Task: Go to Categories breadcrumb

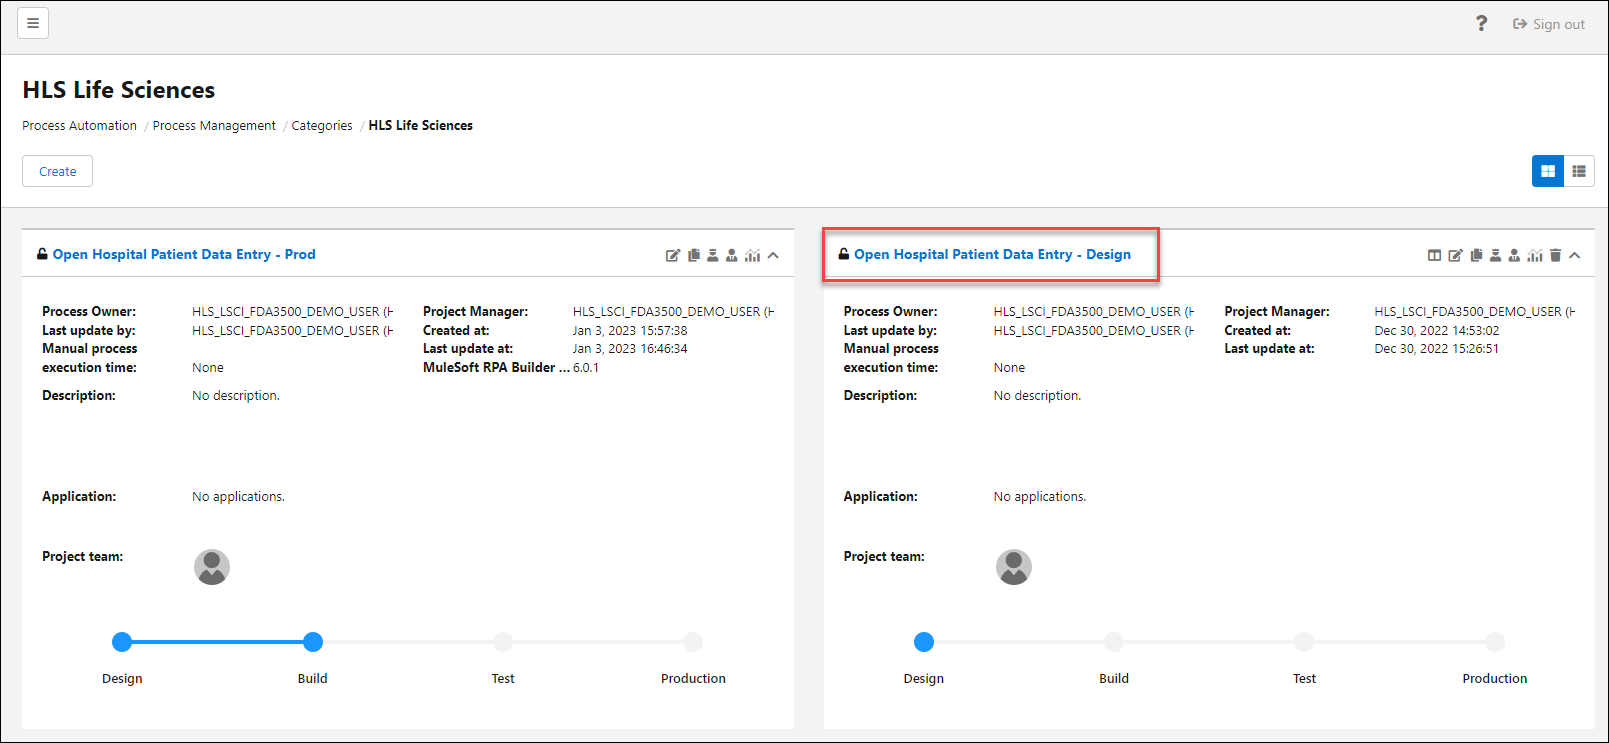Action: [321, 126]
